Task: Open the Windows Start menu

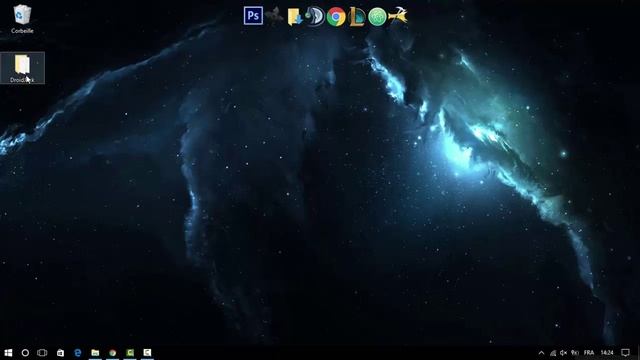Action: click(x=8, y=353)
